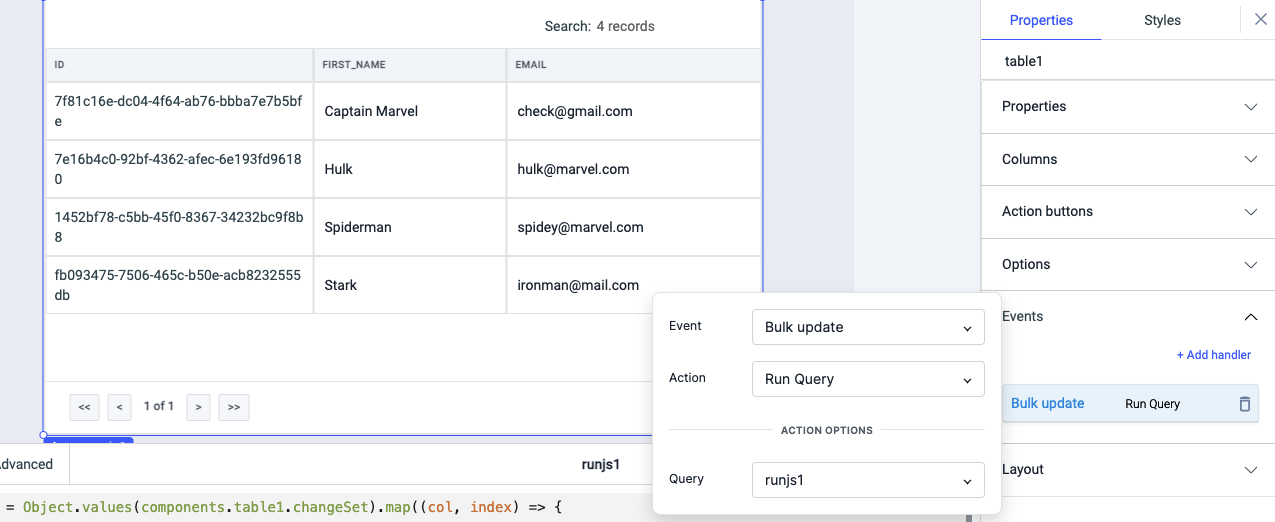Jump to last table page
This screenshot has height=522, width=1275.
234,407
